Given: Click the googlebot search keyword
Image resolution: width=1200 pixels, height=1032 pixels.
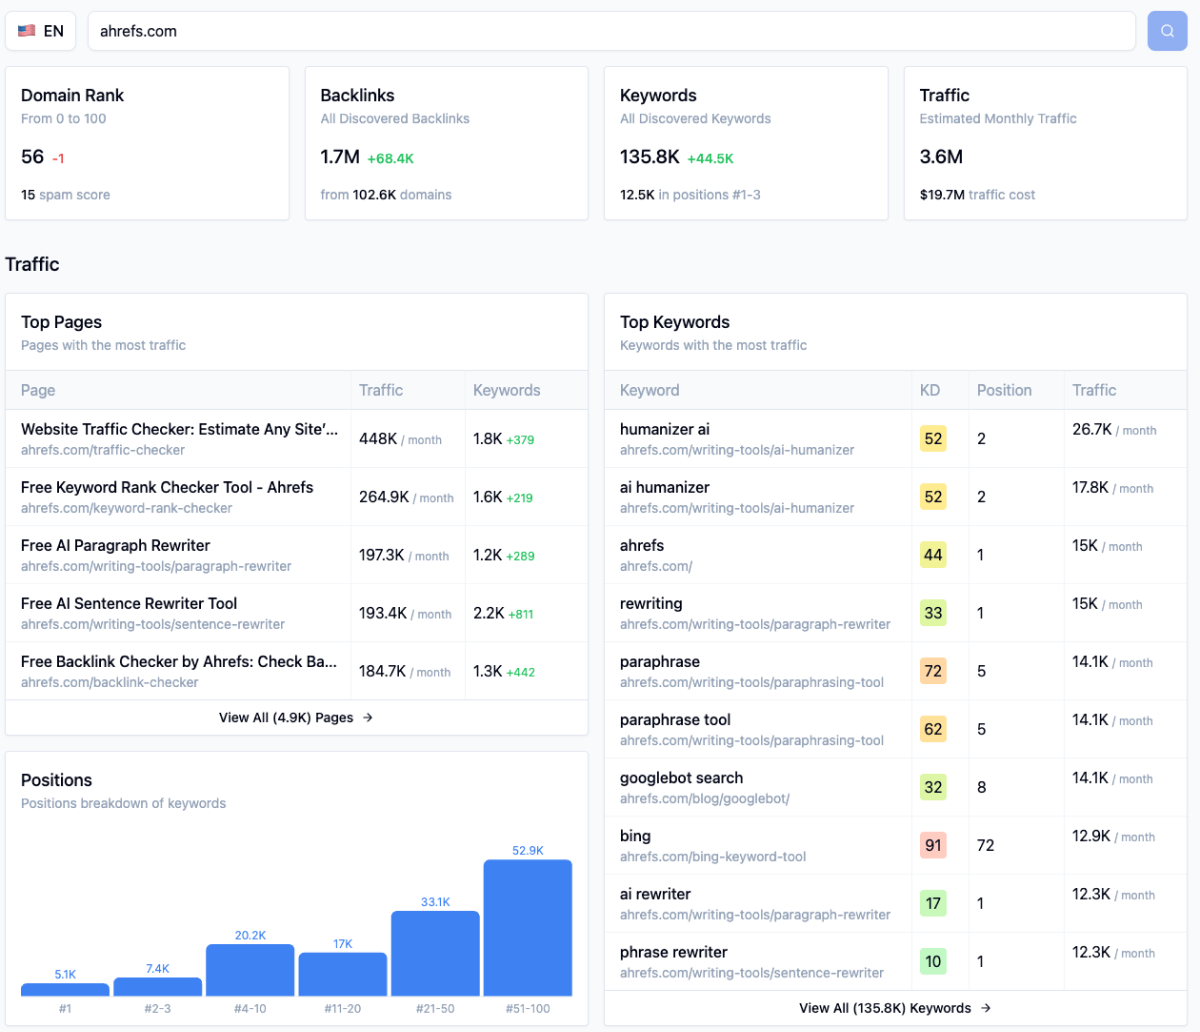Looking at the screenshot, I should tap(681, 778).
